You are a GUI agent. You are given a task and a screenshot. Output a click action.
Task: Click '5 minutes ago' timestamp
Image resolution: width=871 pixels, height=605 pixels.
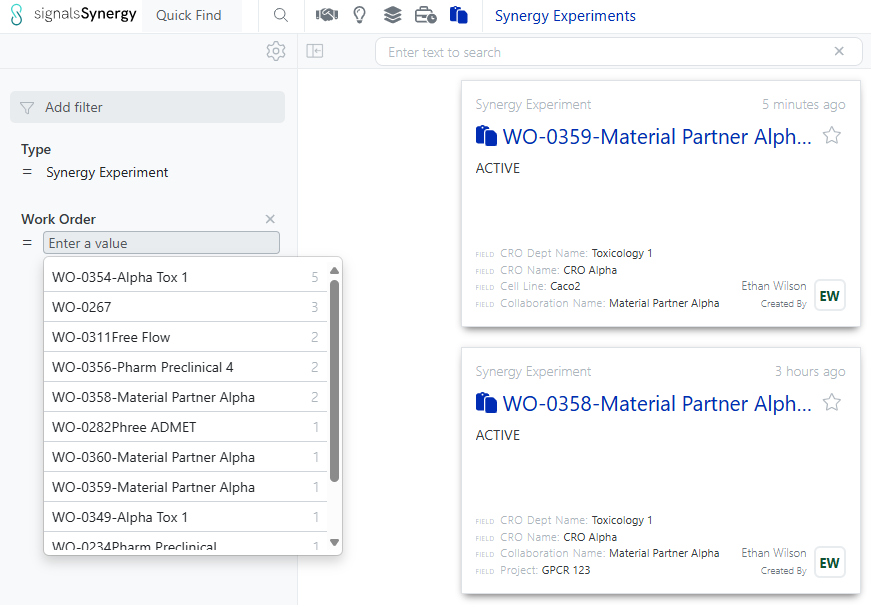coord(803,104)
